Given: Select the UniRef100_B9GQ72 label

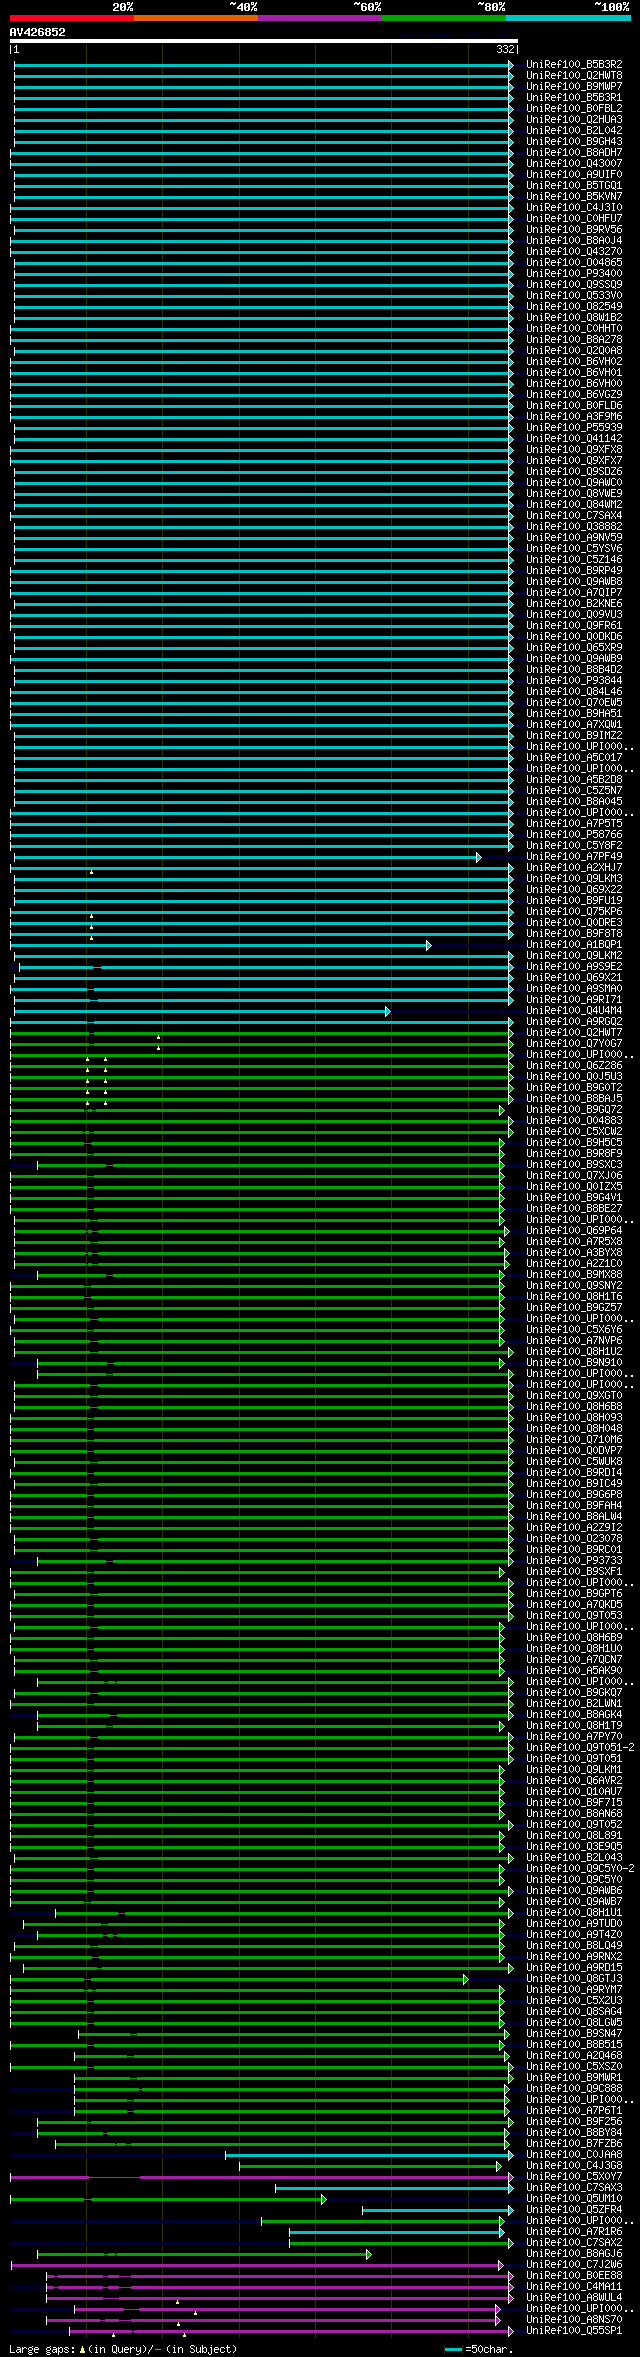Looking at the screenshot, I should pyautogui.click(x=574, y=1110).
